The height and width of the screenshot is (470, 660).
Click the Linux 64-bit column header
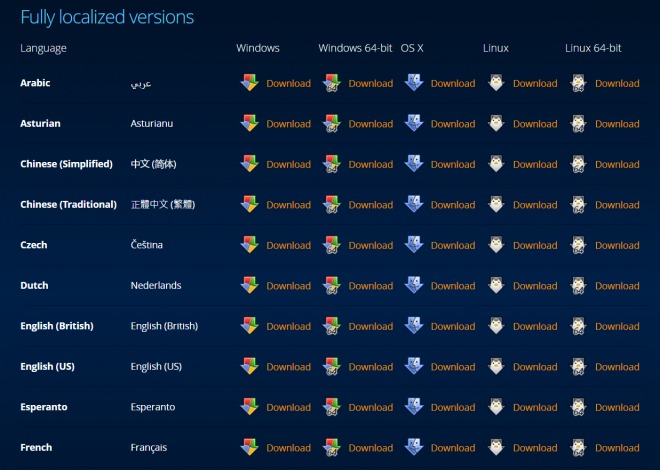tap(593, 48)
